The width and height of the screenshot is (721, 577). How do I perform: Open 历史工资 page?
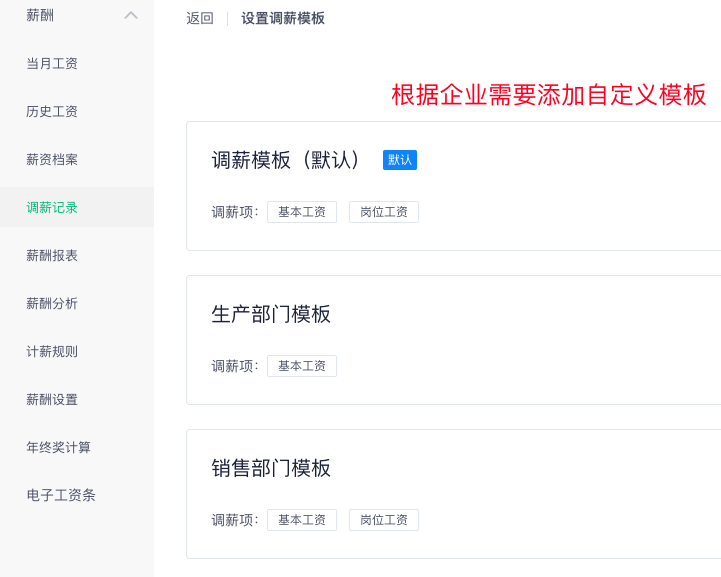[52, 111]
